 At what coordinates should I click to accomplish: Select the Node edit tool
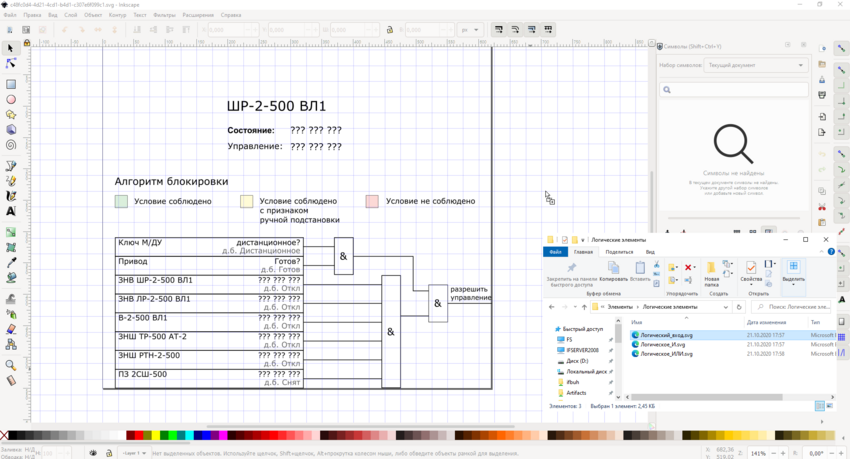11,63
